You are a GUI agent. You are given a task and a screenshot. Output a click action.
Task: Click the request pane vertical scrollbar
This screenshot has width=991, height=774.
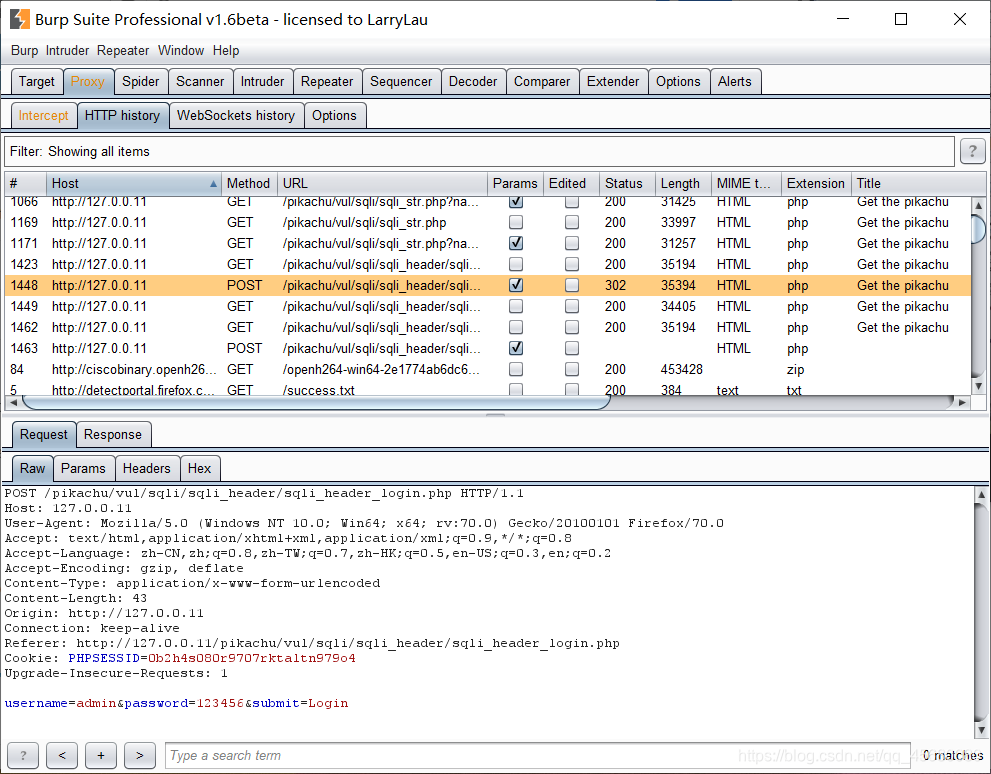tap(982, 611)
